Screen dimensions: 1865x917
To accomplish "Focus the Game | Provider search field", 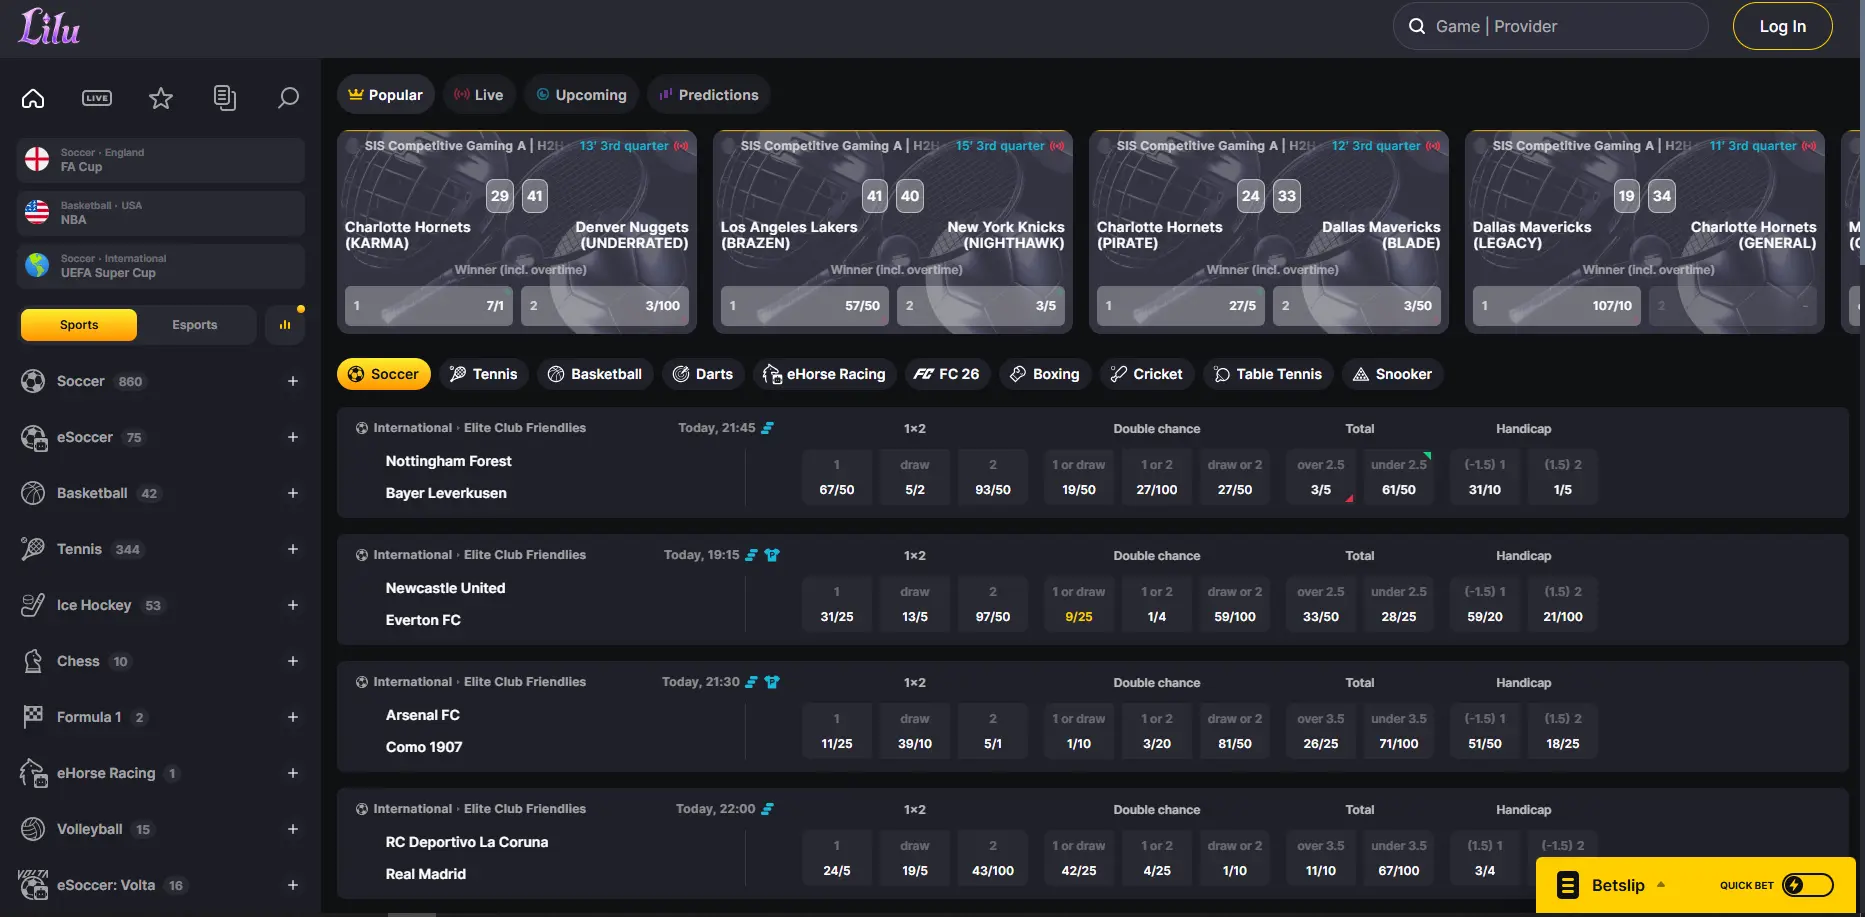I will point(1550,26).
